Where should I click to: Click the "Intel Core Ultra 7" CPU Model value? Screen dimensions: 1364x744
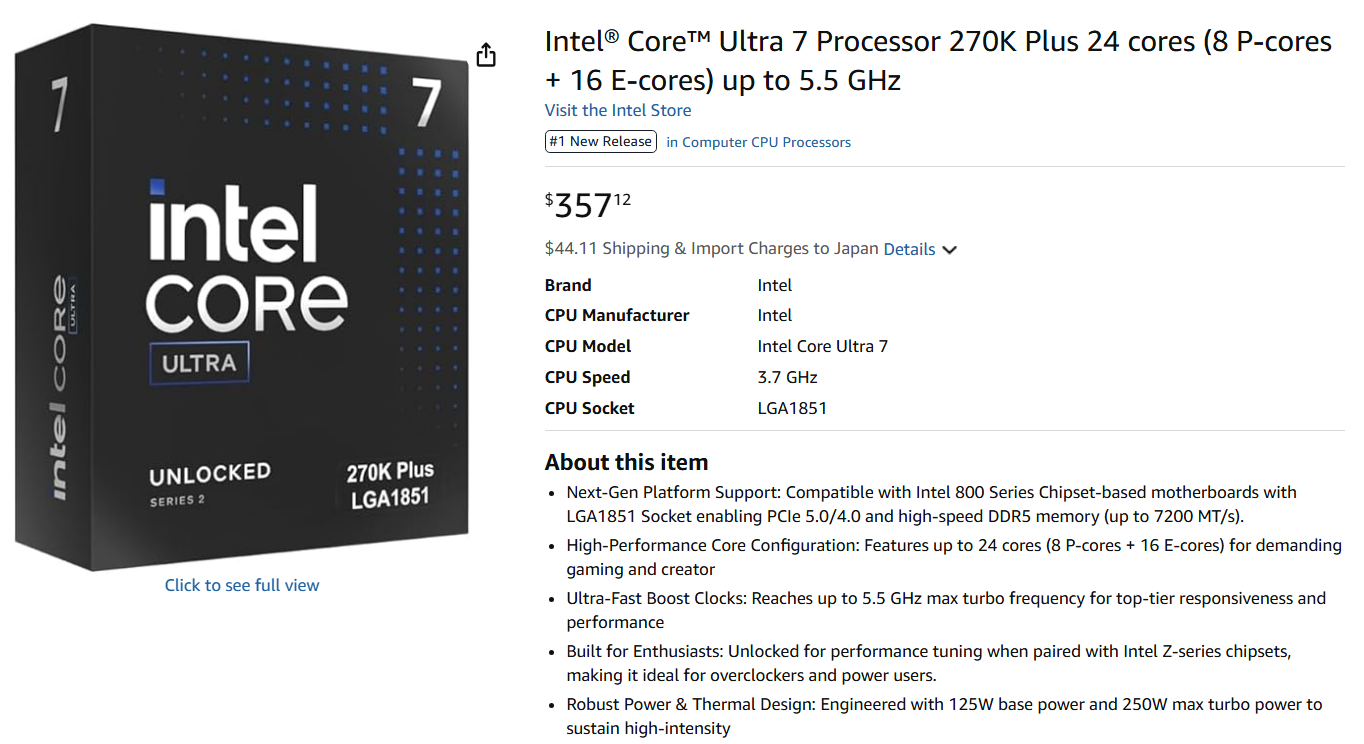[822, 346]
